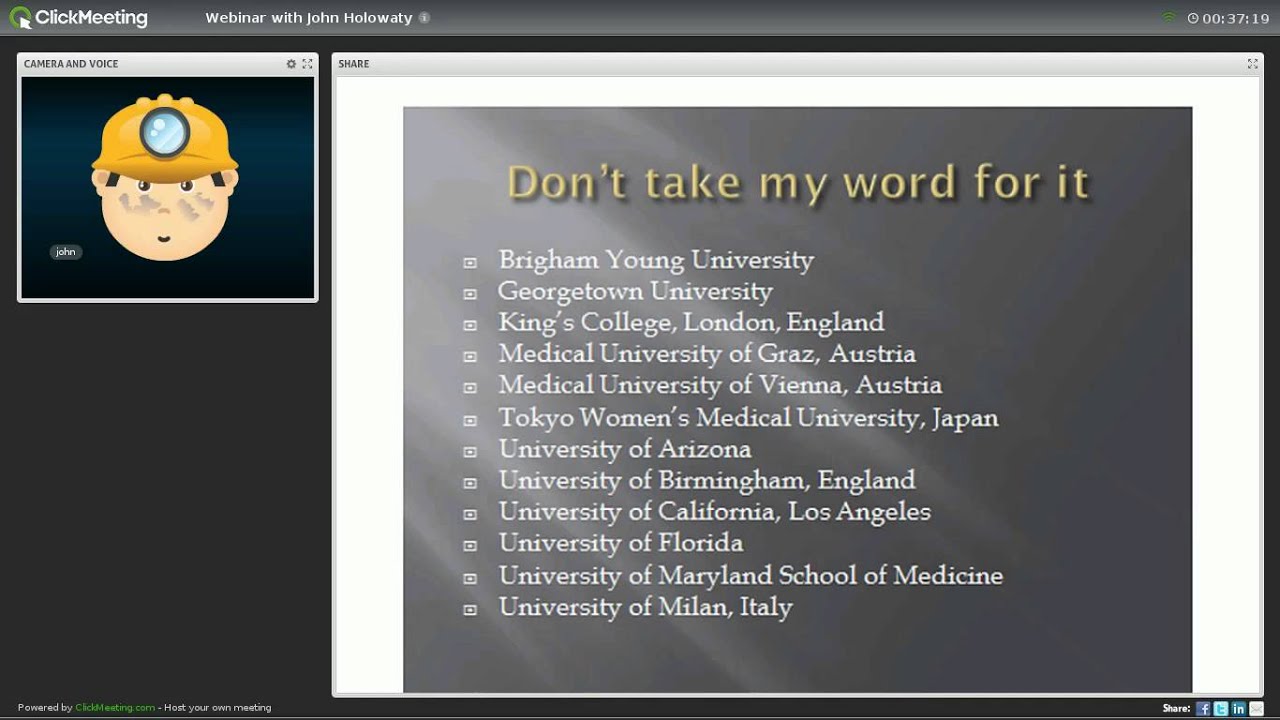The image size is (1280, 720).
Task: Click the Share: label in footer
Action: tap(1176, 708)
